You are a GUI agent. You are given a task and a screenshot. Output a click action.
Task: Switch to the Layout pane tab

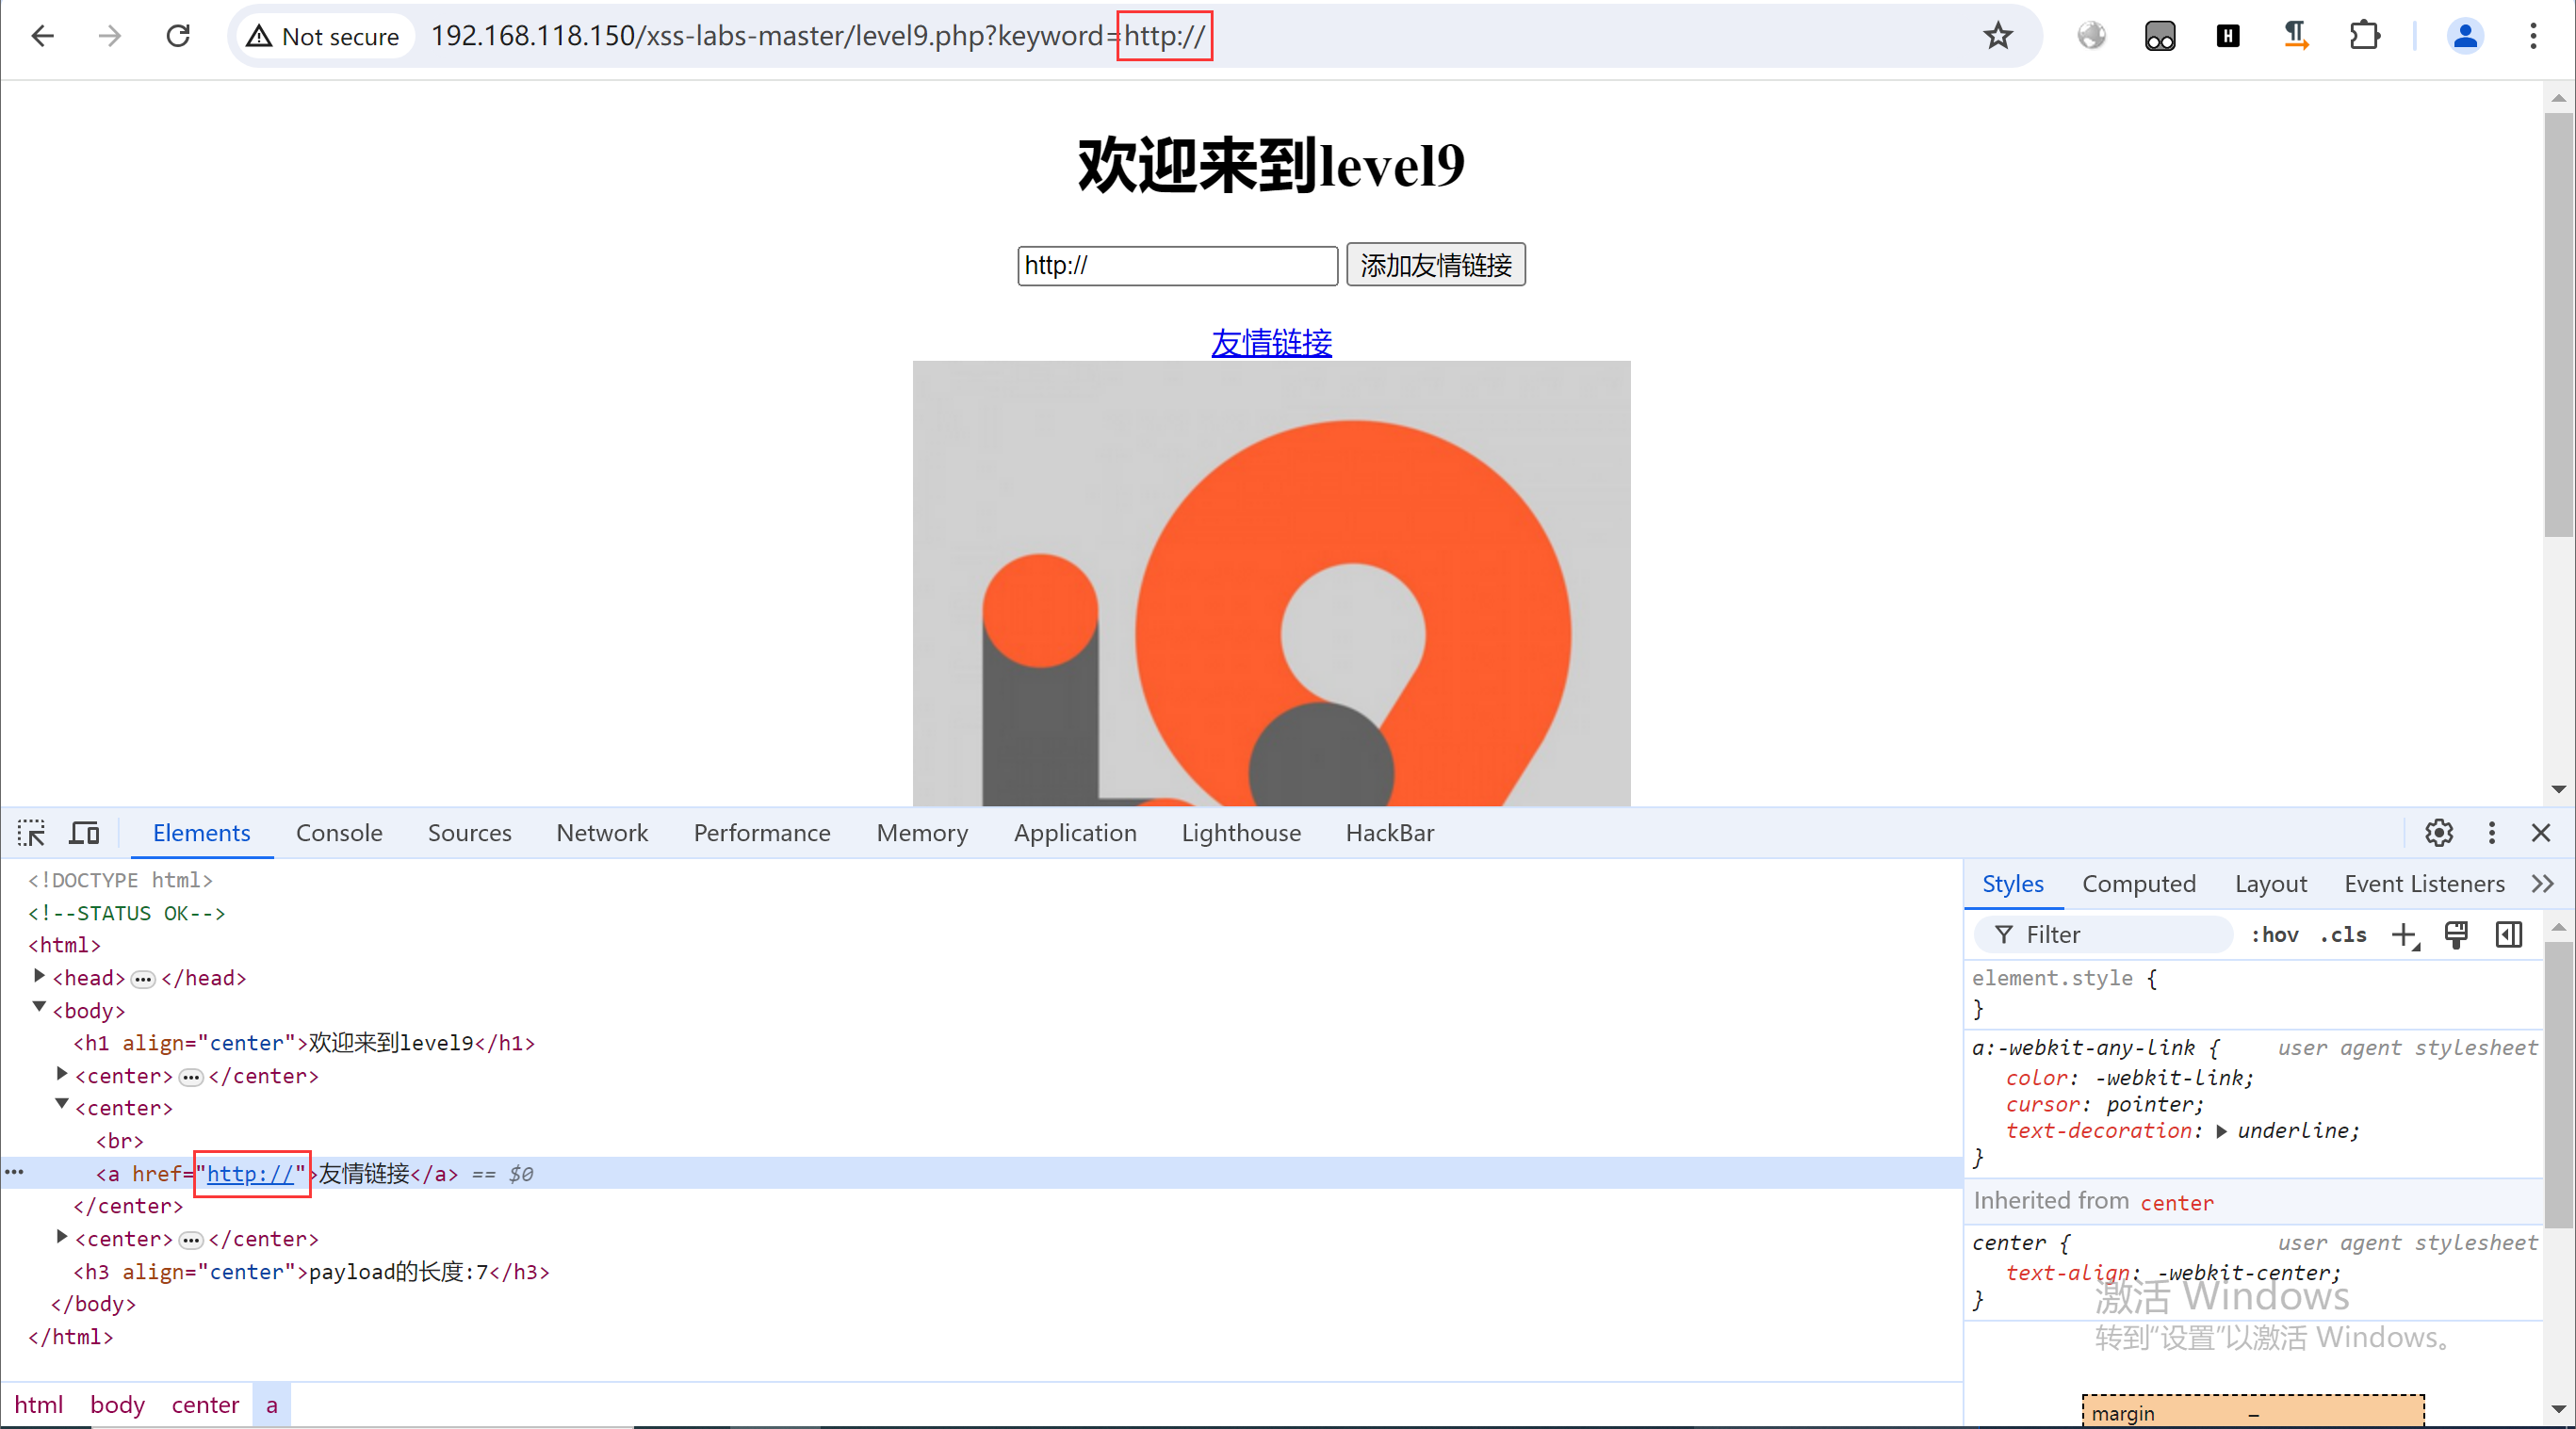[2271, 884]
